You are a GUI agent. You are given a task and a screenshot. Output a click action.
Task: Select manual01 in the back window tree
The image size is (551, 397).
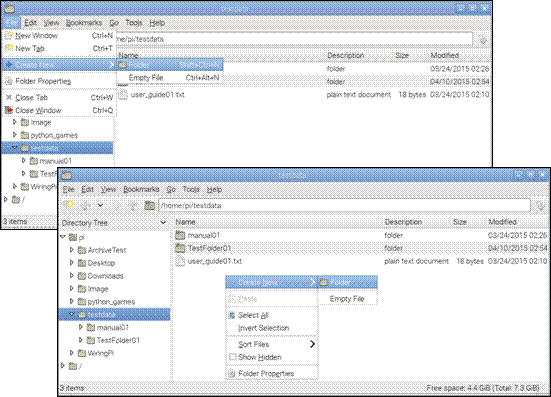pos(56,161)
